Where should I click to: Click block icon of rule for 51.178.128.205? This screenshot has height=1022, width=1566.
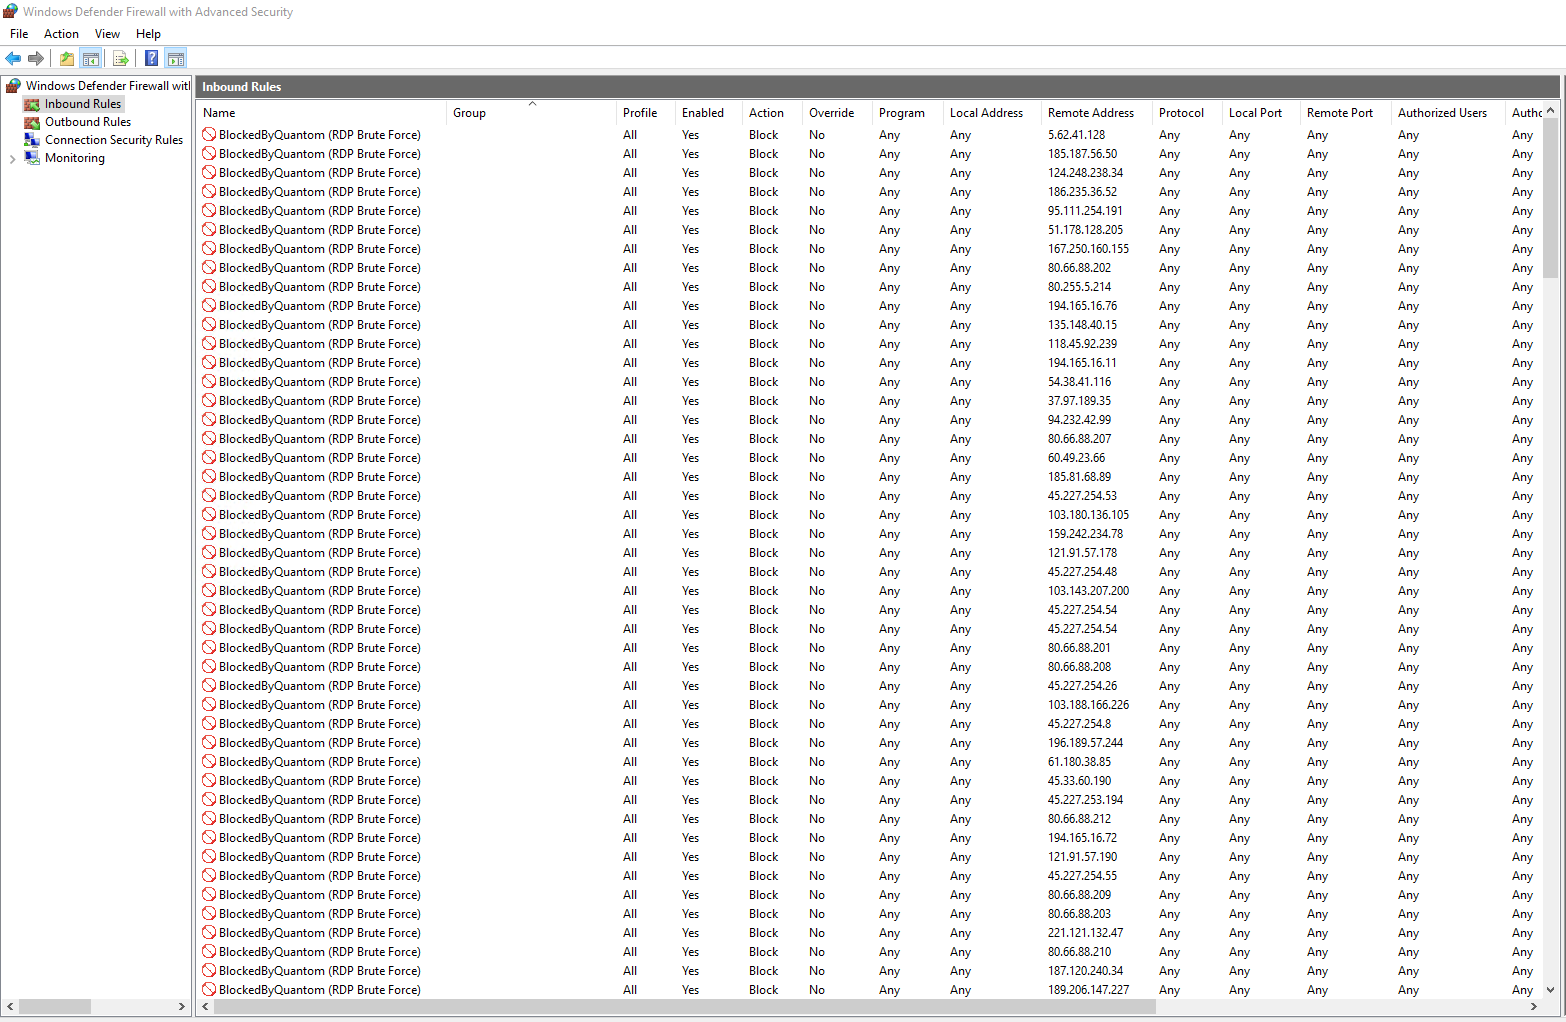click(209, 229)
